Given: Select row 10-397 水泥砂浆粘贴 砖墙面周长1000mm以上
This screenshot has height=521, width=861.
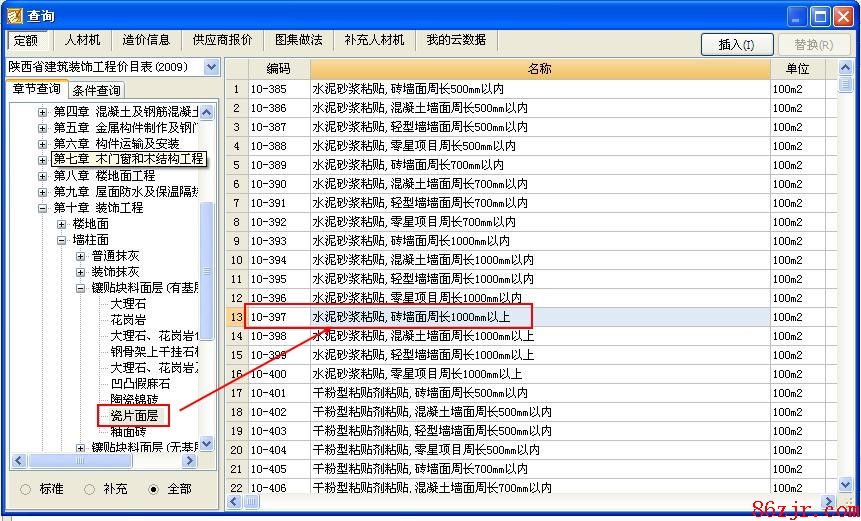Looking at the screenshot, I should click(420, 317).
